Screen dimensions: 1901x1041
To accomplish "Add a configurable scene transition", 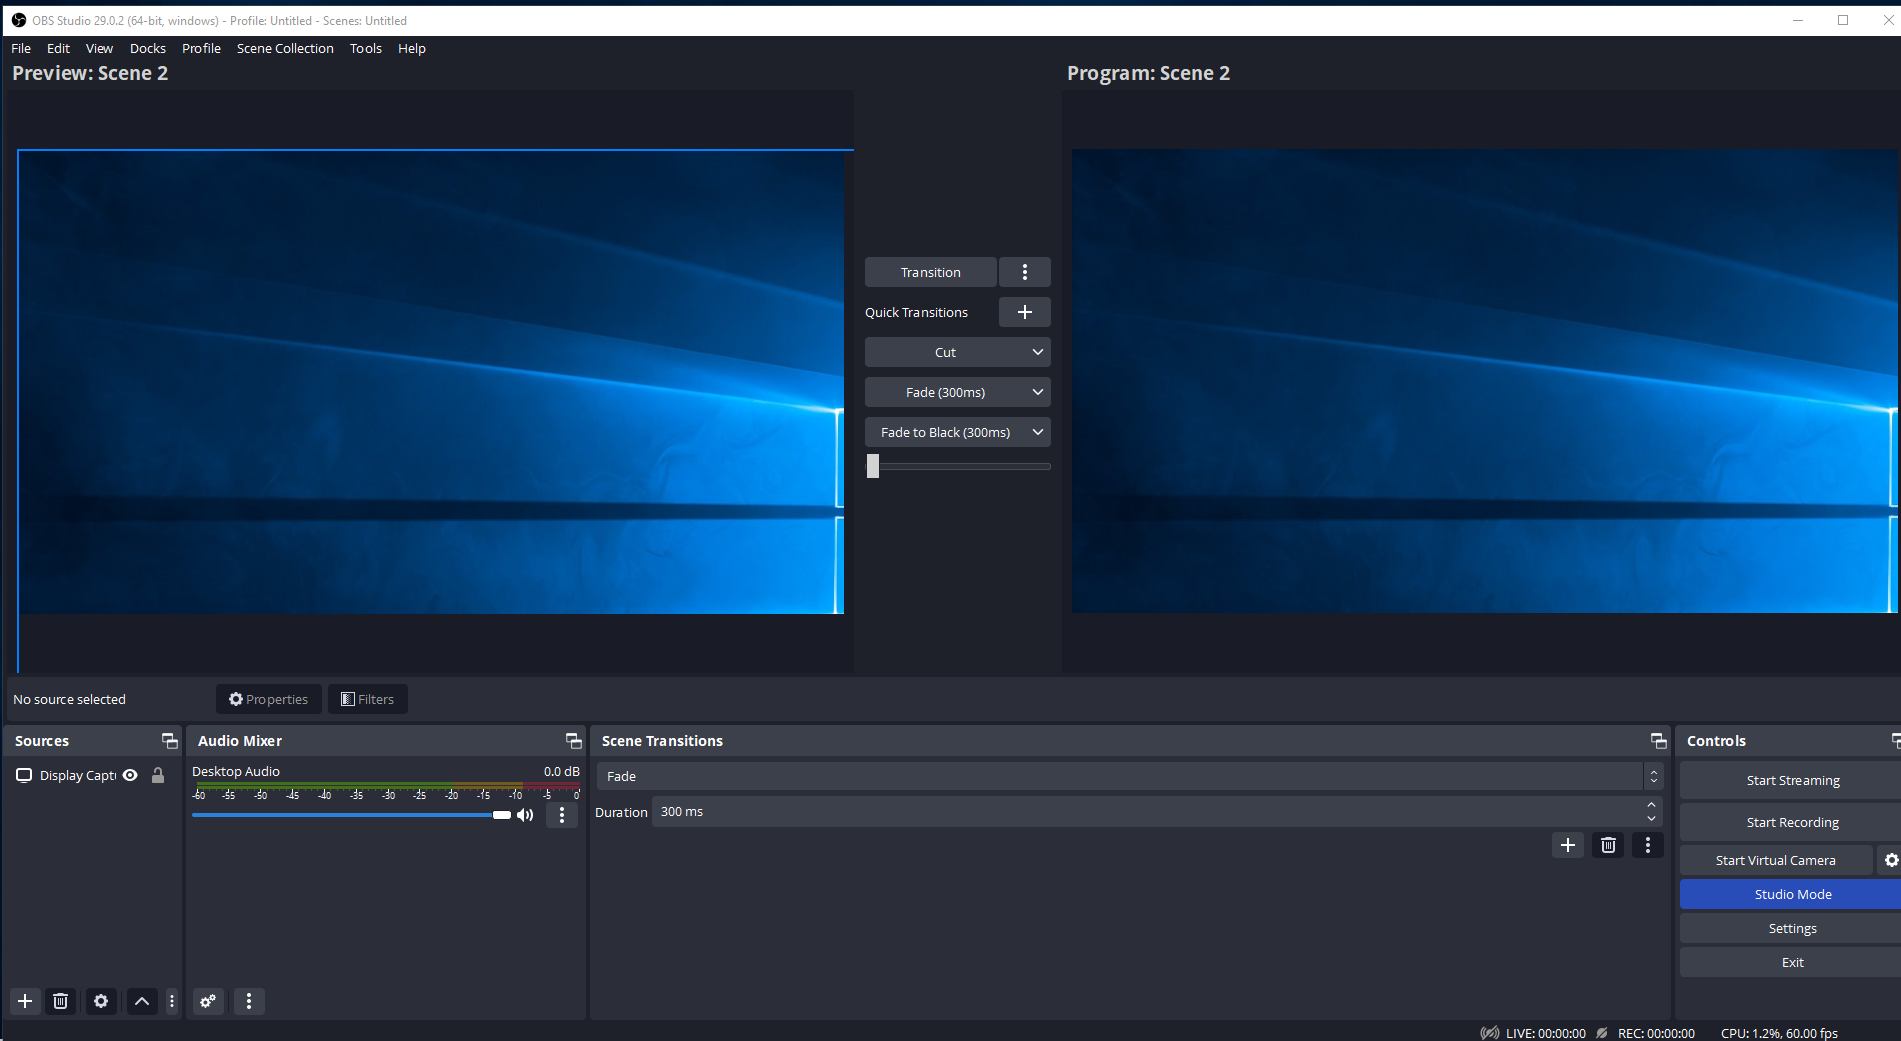I will coord(1568,845).
